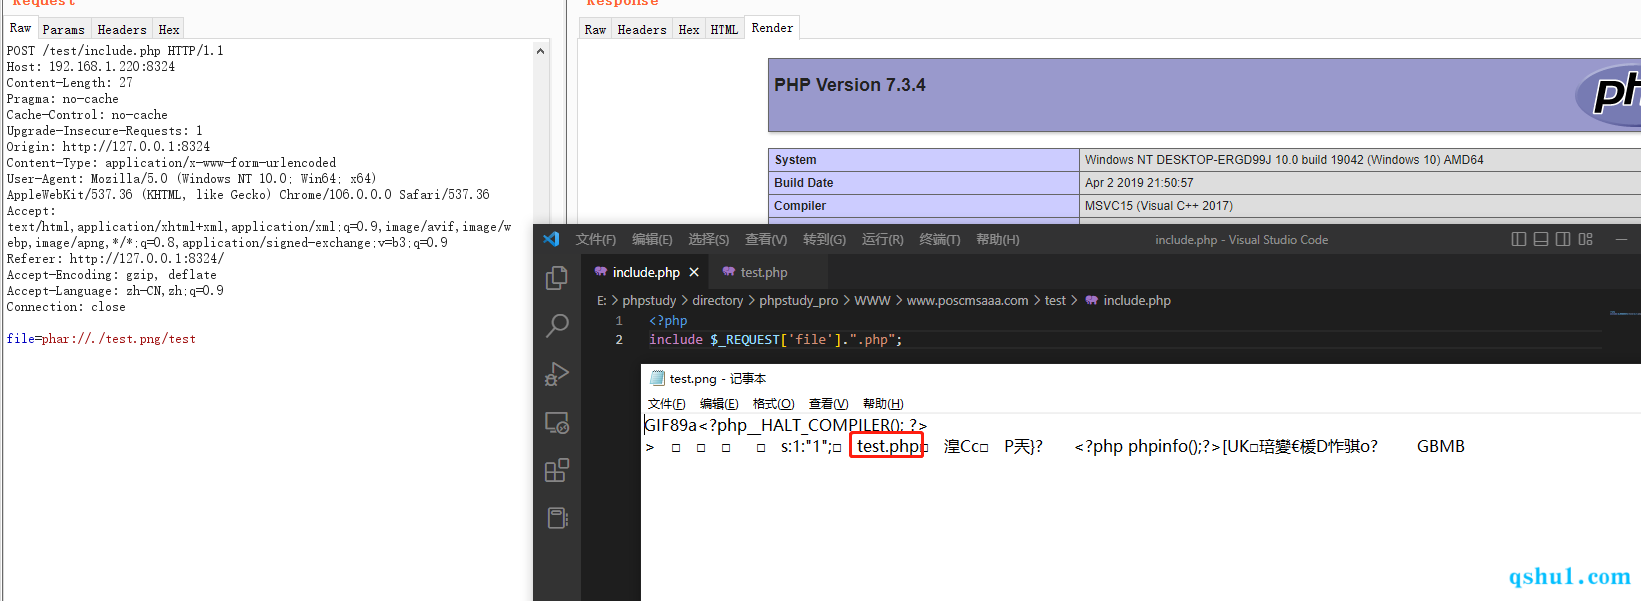The height and width of the screenshot is (601, 1641).
Task: Click the request panel scroll-up arrow
Action: pos(540,51)
